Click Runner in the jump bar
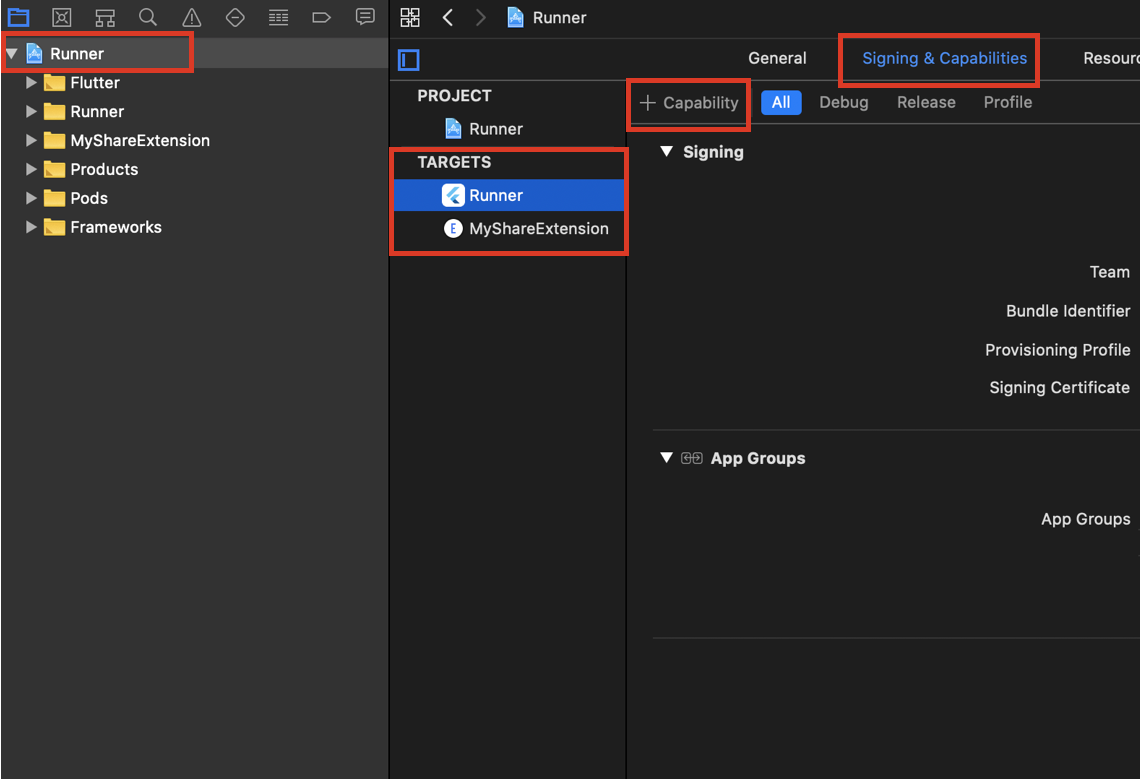 tap(559, 17)
